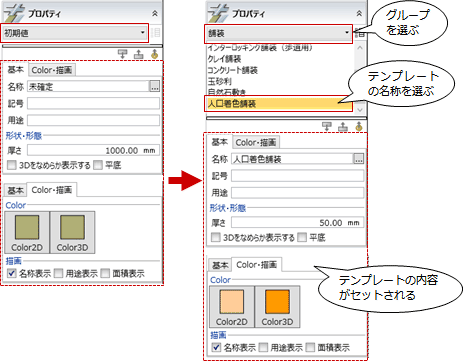Click the gold pick-attribute icon above the 未確定 field
Viewport: 464px width, 363px height.
154,54
